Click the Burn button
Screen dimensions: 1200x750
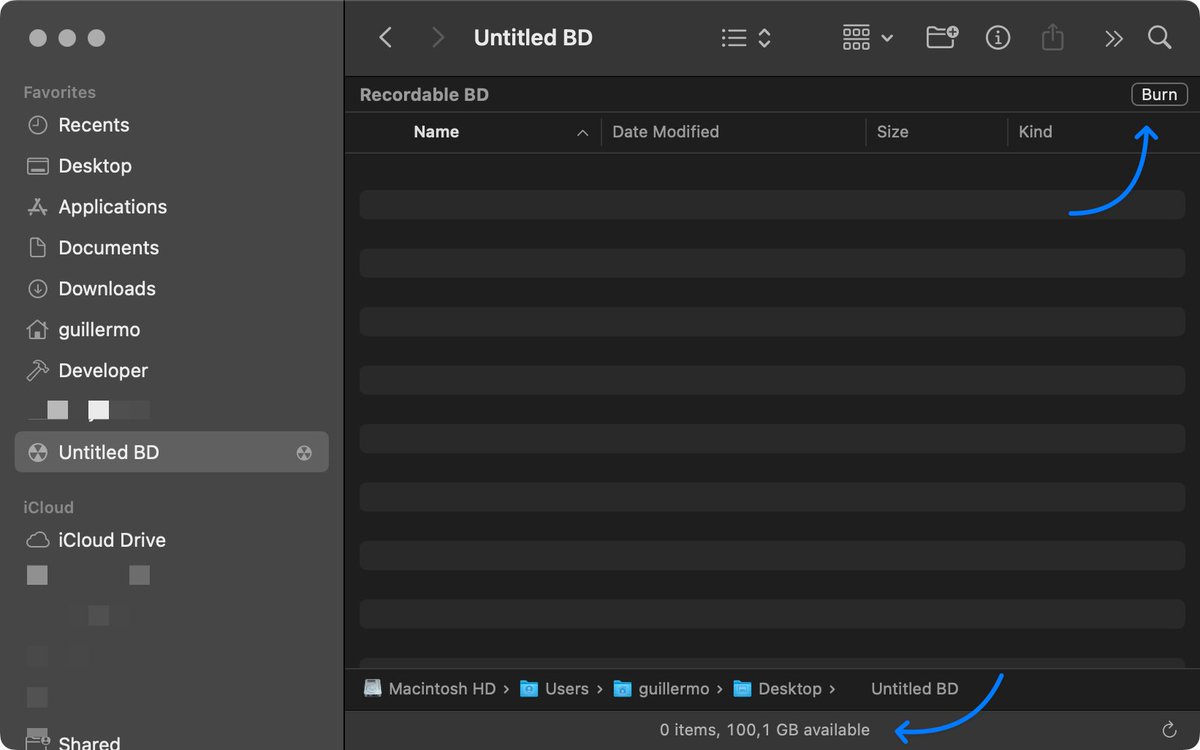click(x=1159, y=95)
